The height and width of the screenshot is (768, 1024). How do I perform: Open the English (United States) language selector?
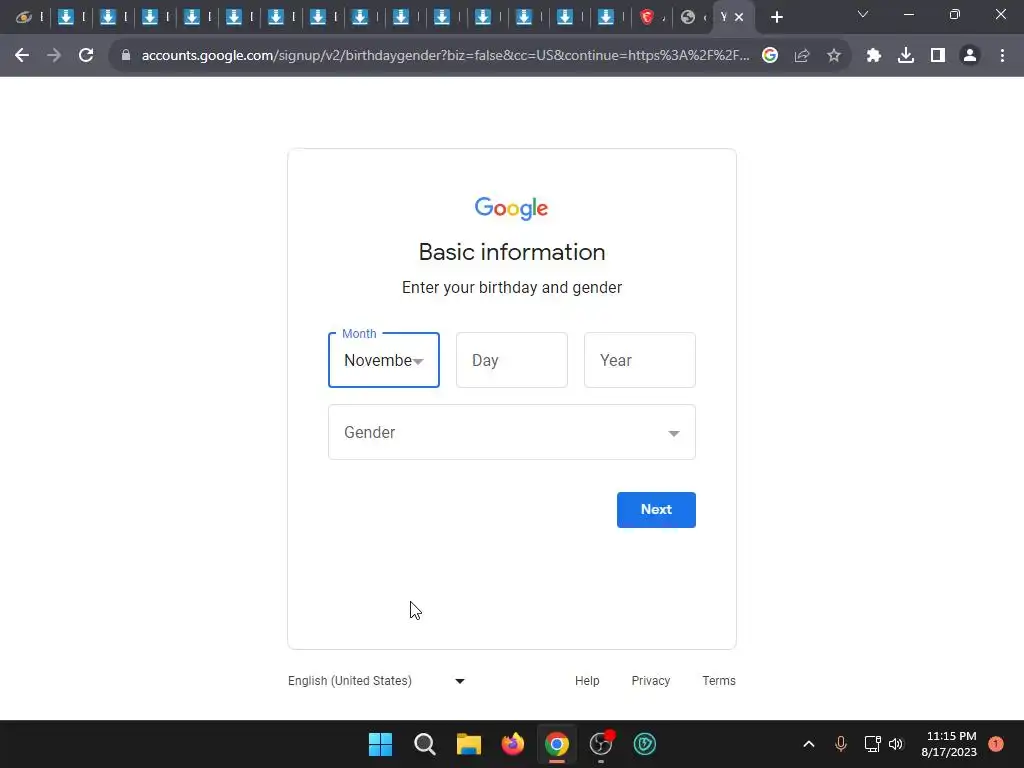(377, 680)
